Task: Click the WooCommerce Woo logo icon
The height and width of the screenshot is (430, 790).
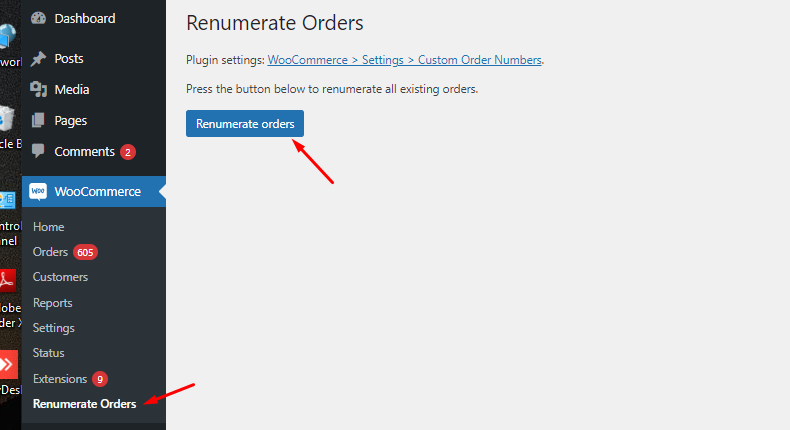Action: [38, 192]
